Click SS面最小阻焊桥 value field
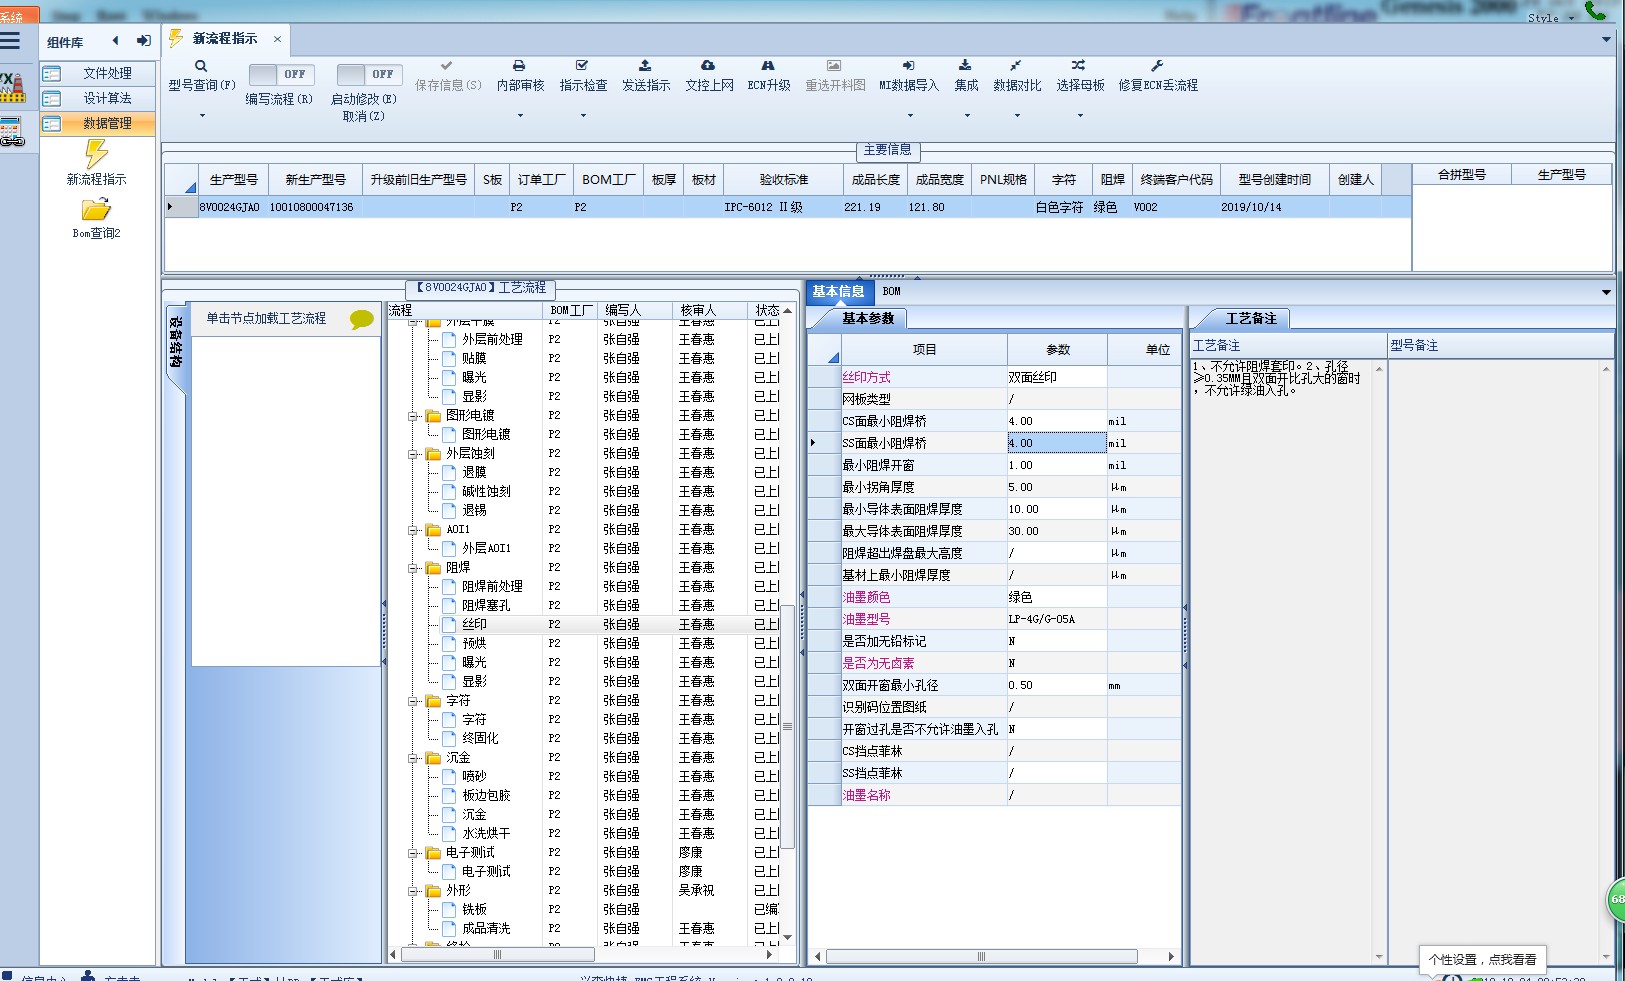Image resolution: width=1625 pixels, height=981 pixels. (x=1056, y=443)
